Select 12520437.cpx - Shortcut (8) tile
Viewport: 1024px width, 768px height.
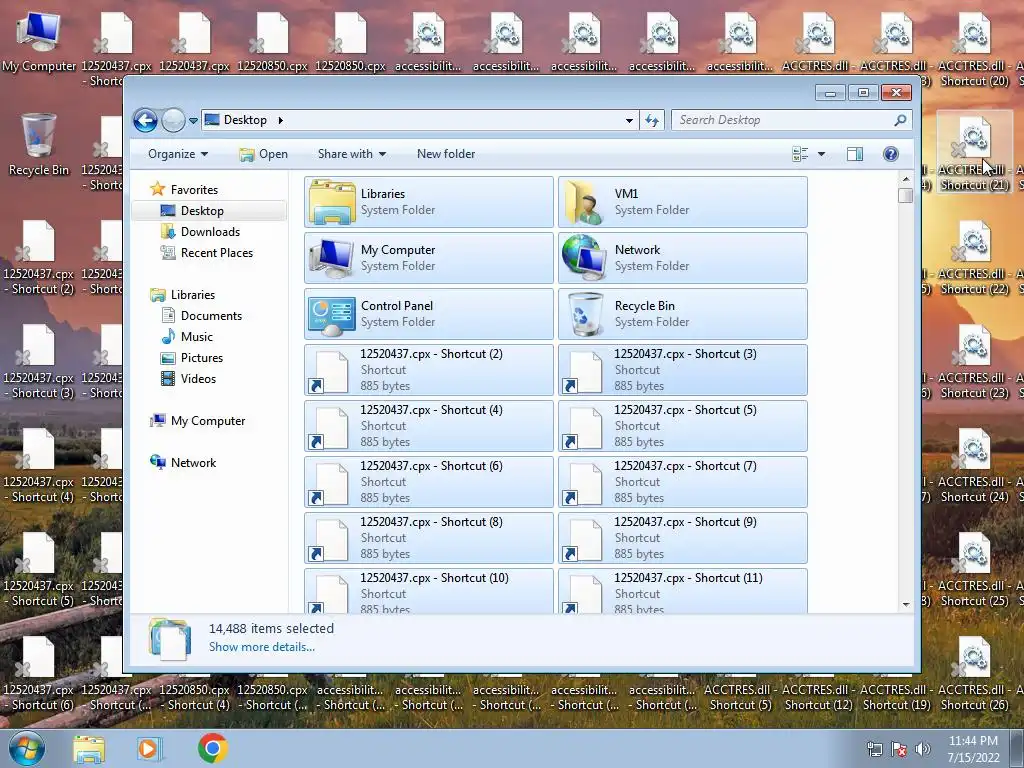tap(429, 538)
